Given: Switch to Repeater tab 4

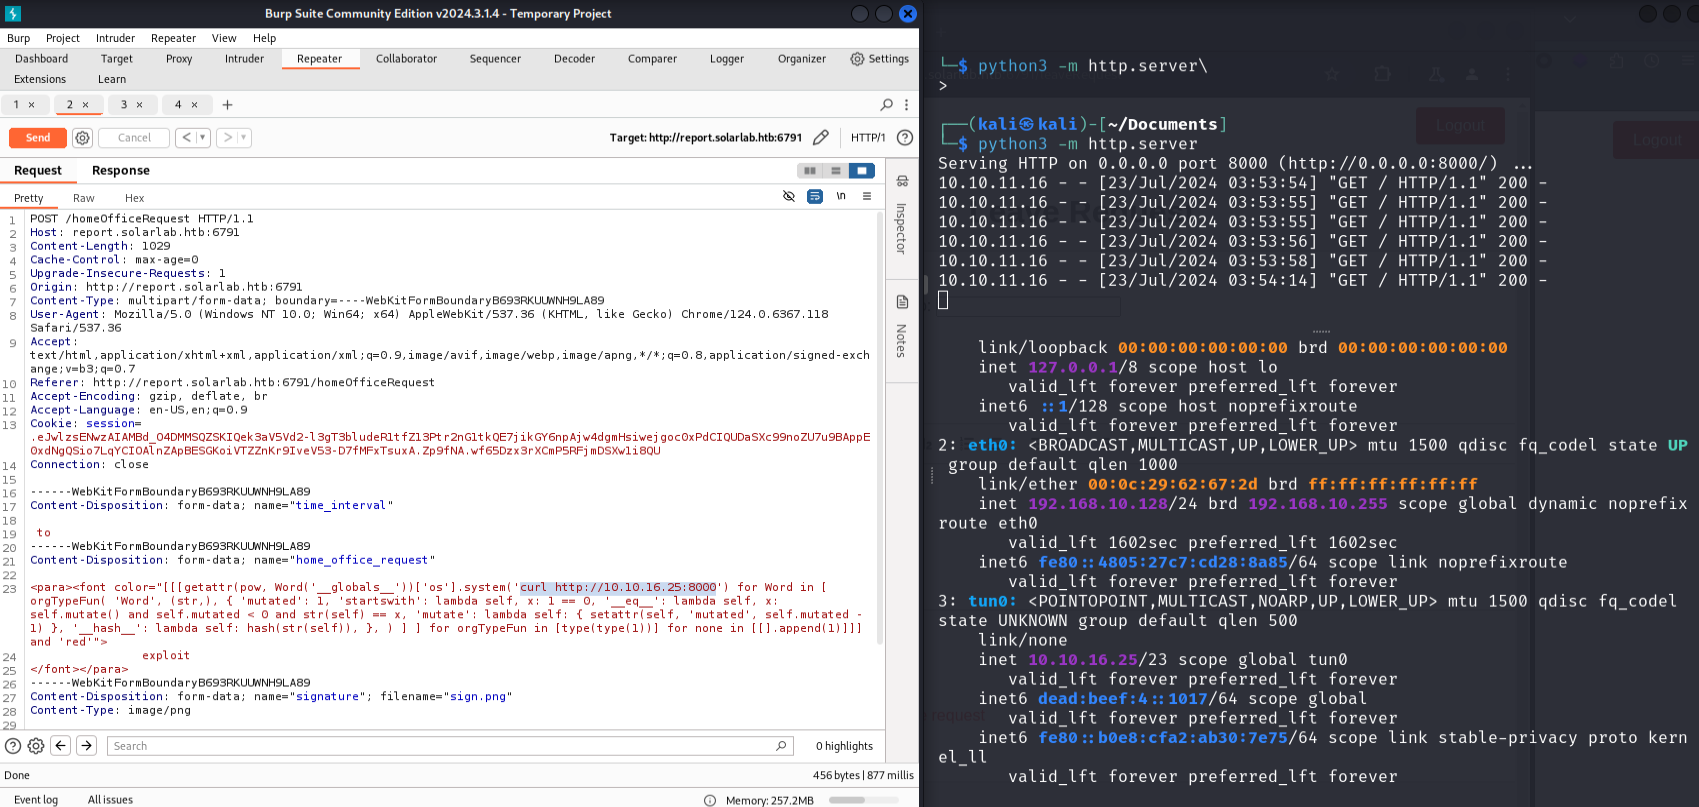Looking at the screenshot, I should (178, 105).
